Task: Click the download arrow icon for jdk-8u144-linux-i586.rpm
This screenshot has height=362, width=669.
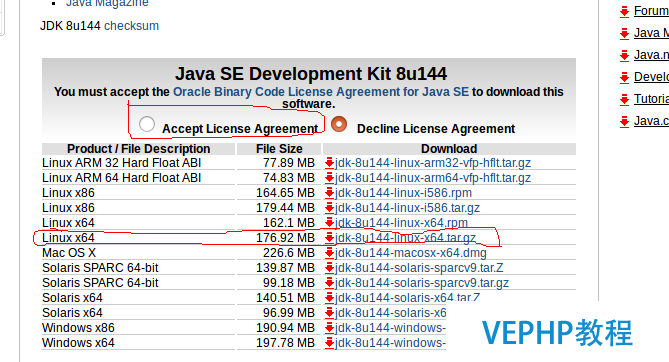Action: tap(329, 193)
